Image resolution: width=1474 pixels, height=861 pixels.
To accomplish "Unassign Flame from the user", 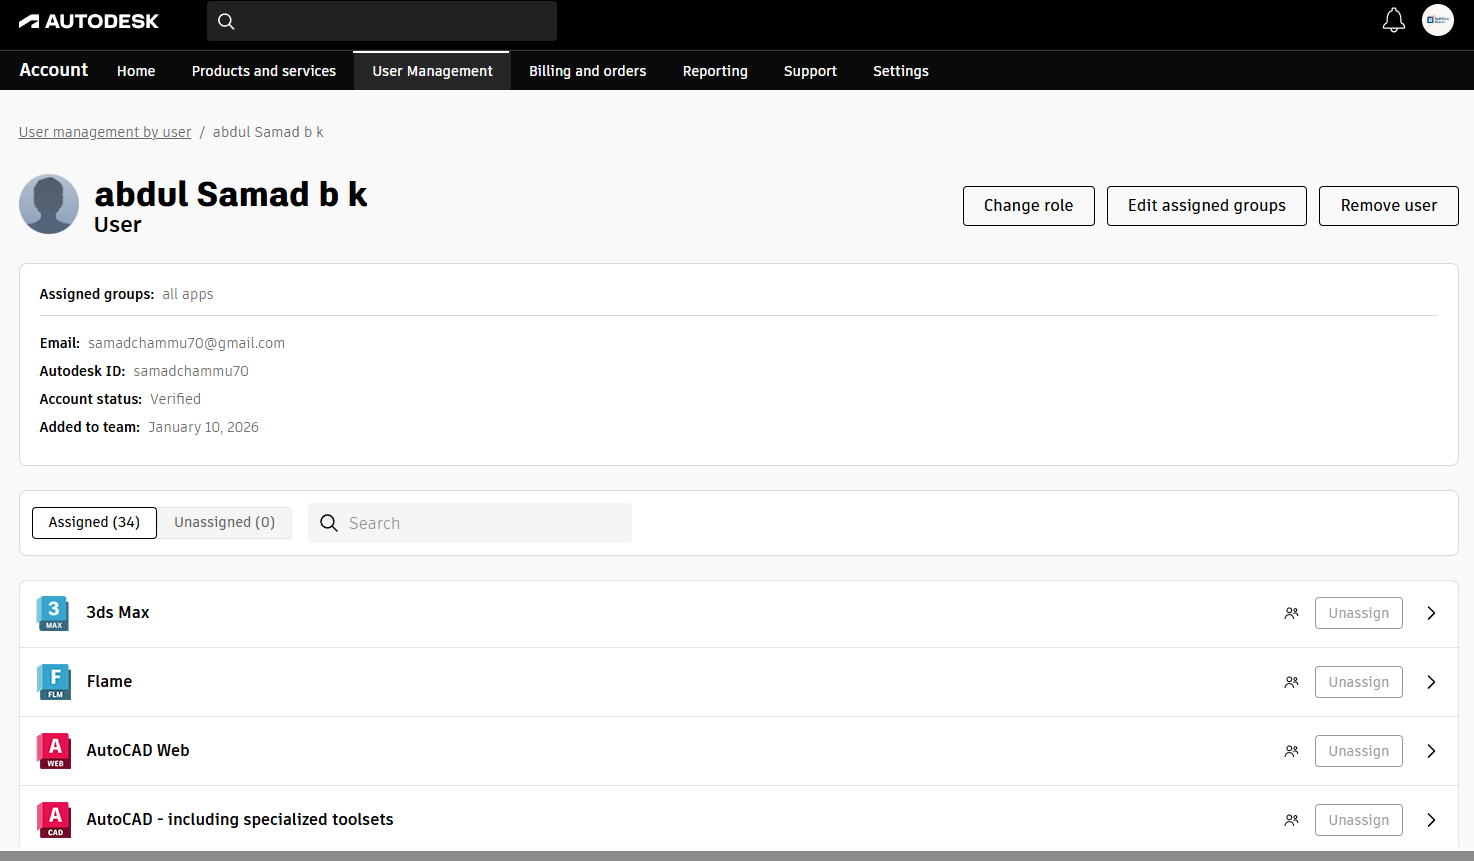I will tap(1359, 682).
